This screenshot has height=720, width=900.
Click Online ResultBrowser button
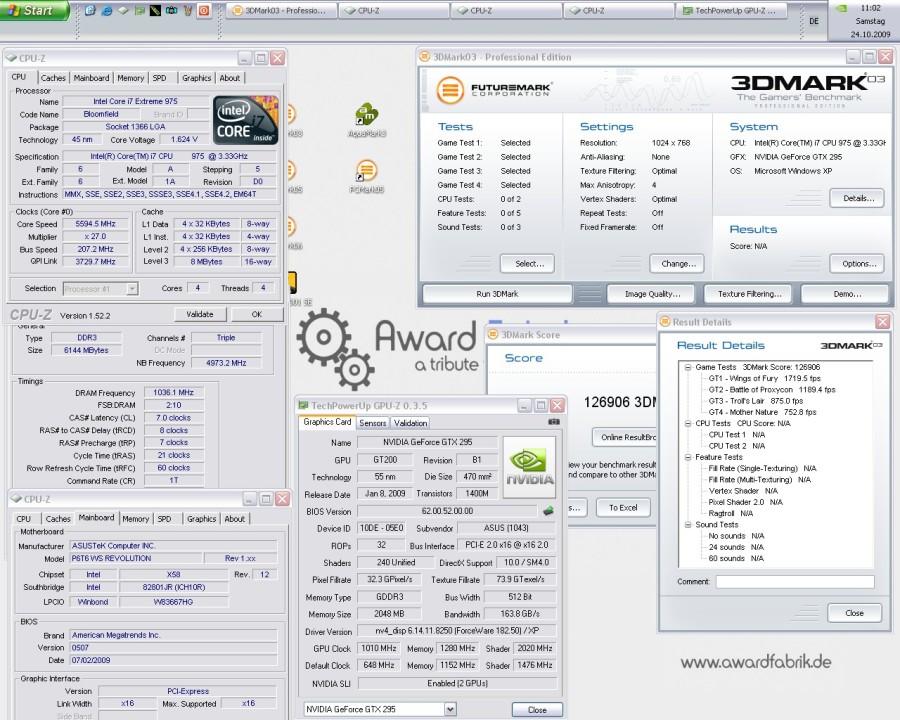point(624,437)
